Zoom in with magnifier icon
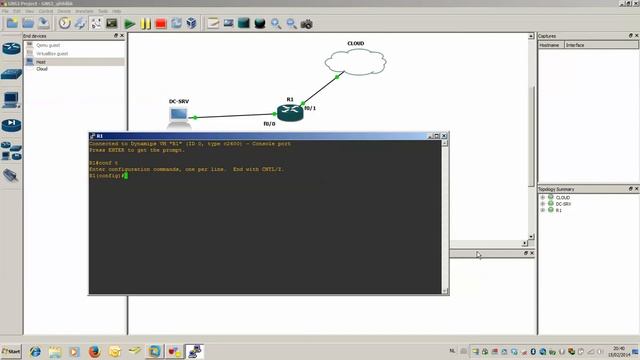This screenshot has height=360, width=640. click(x=276, y=24)
